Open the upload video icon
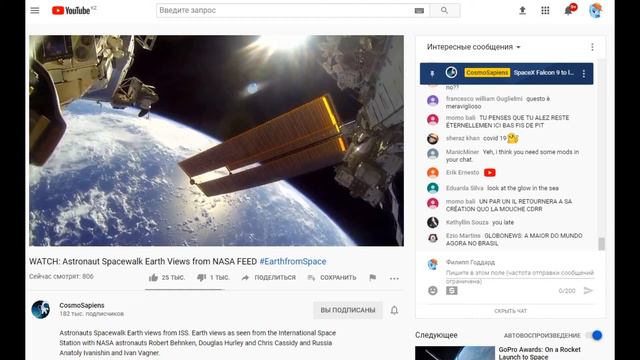 coord(522,11)
